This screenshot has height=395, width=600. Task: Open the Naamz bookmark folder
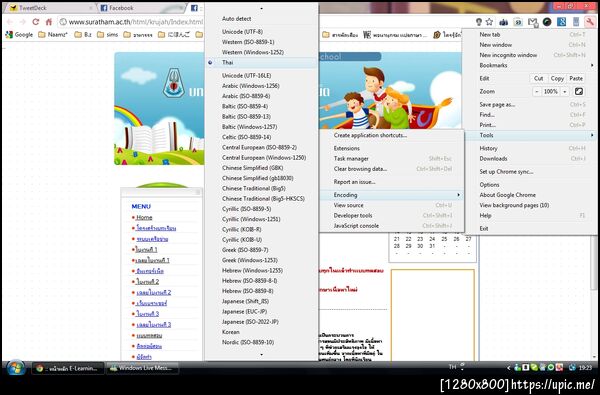pos(53,35)
